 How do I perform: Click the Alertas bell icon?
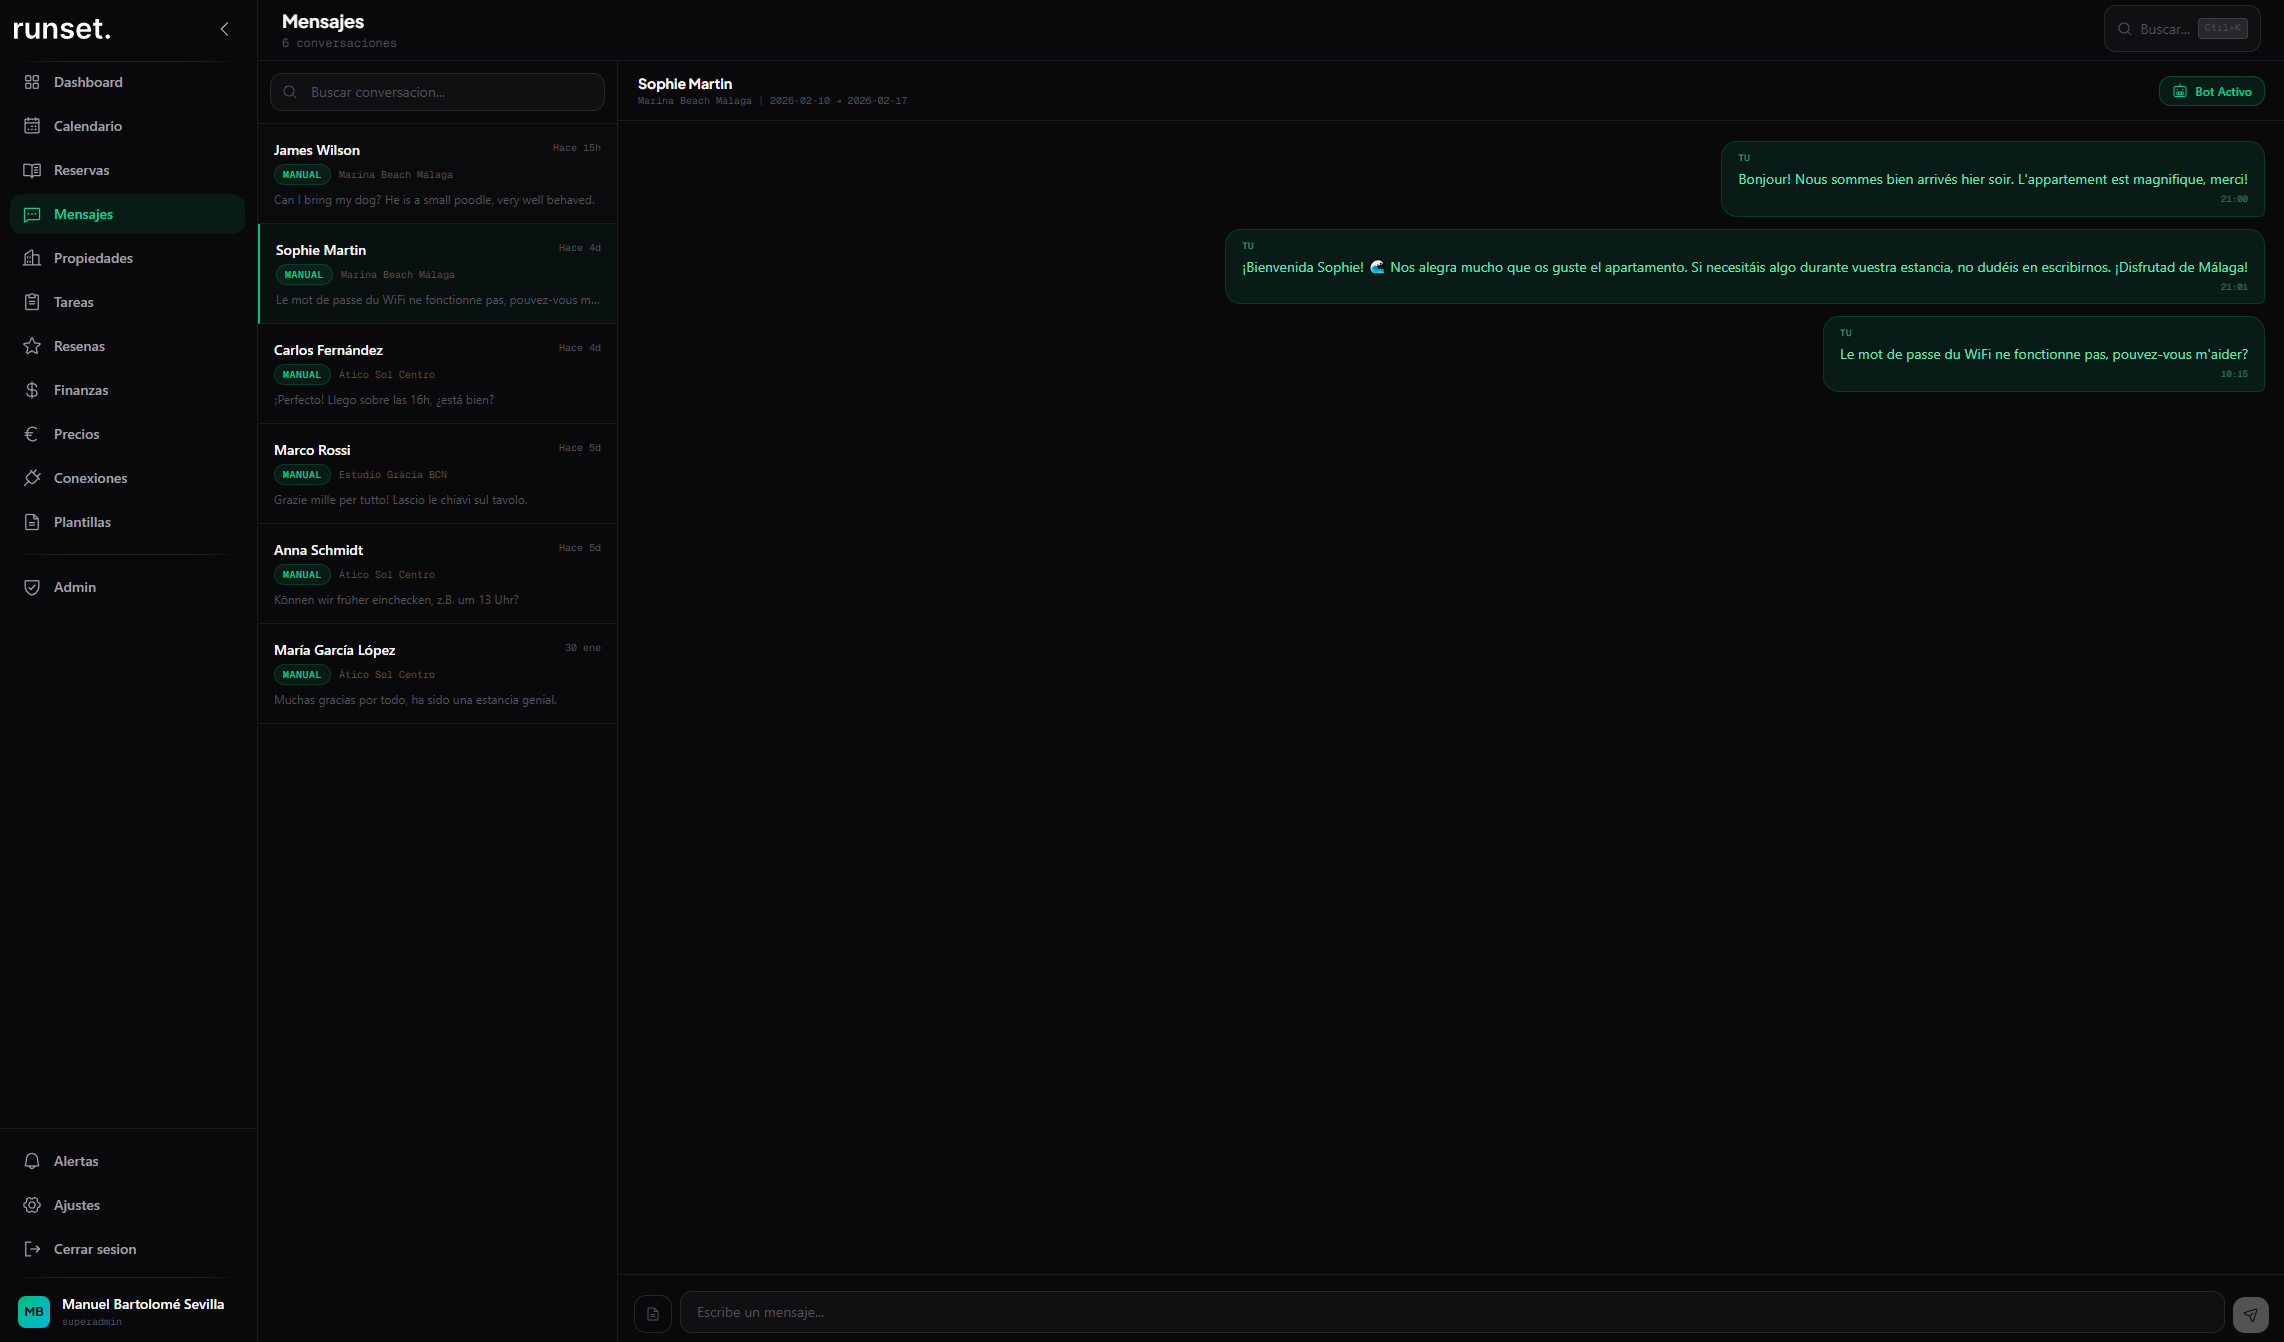click(x=32, y=1160)
